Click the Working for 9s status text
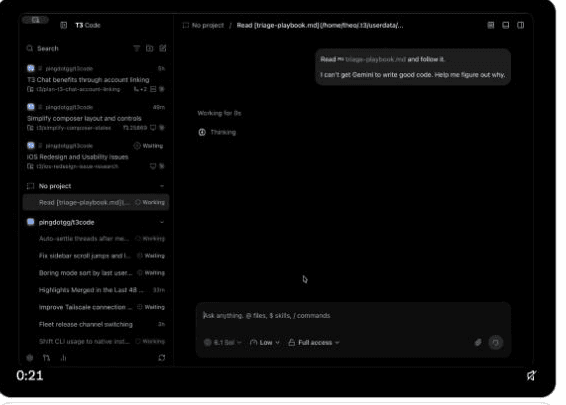The height and width of the screenshot is (405, 566). point(219,113)
